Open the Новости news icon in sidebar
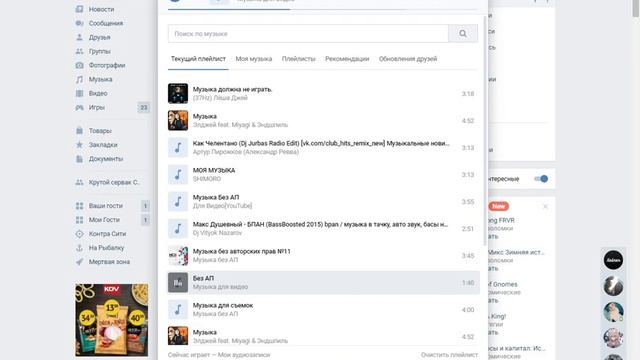 pyautogui.click(x=80, y=9)
